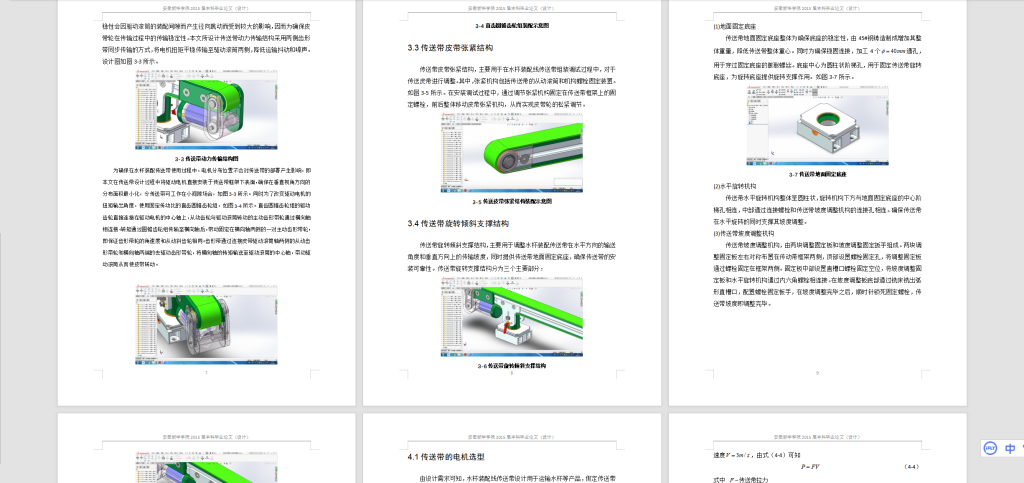Select the figure 3-6 rotating tilt support image

[x=511, y=317]
